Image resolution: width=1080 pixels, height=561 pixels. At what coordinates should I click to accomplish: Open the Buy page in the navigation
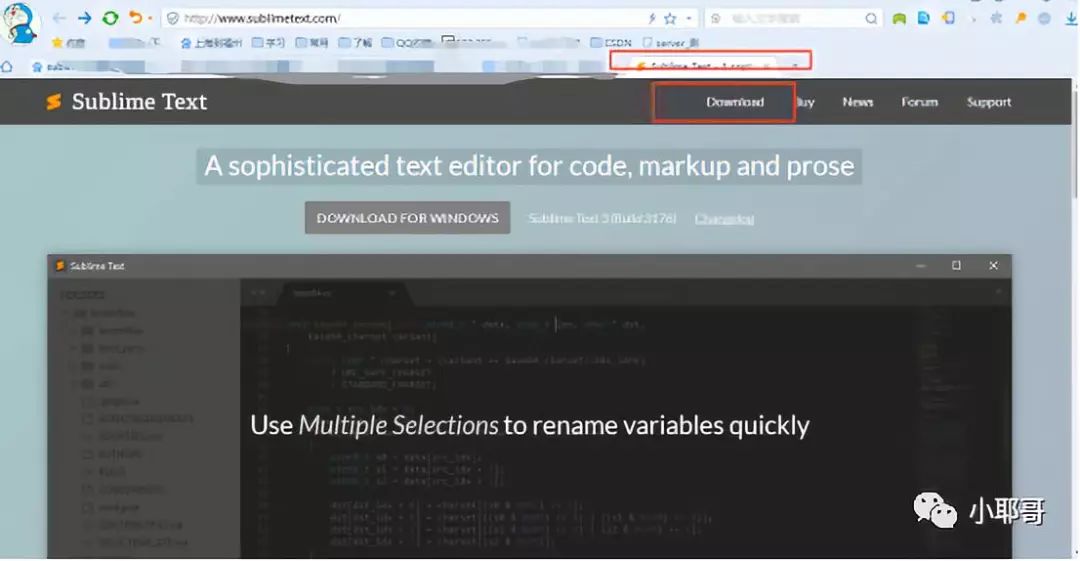(x=805, y=102)
